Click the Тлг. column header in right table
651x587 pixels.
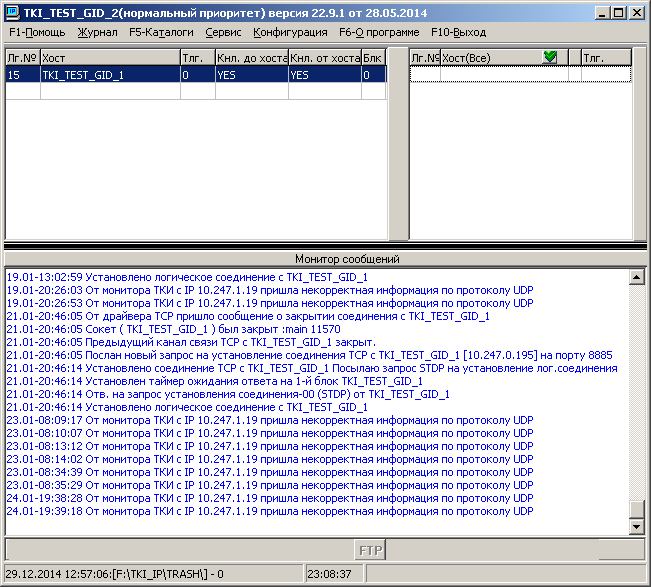point(605,58)
